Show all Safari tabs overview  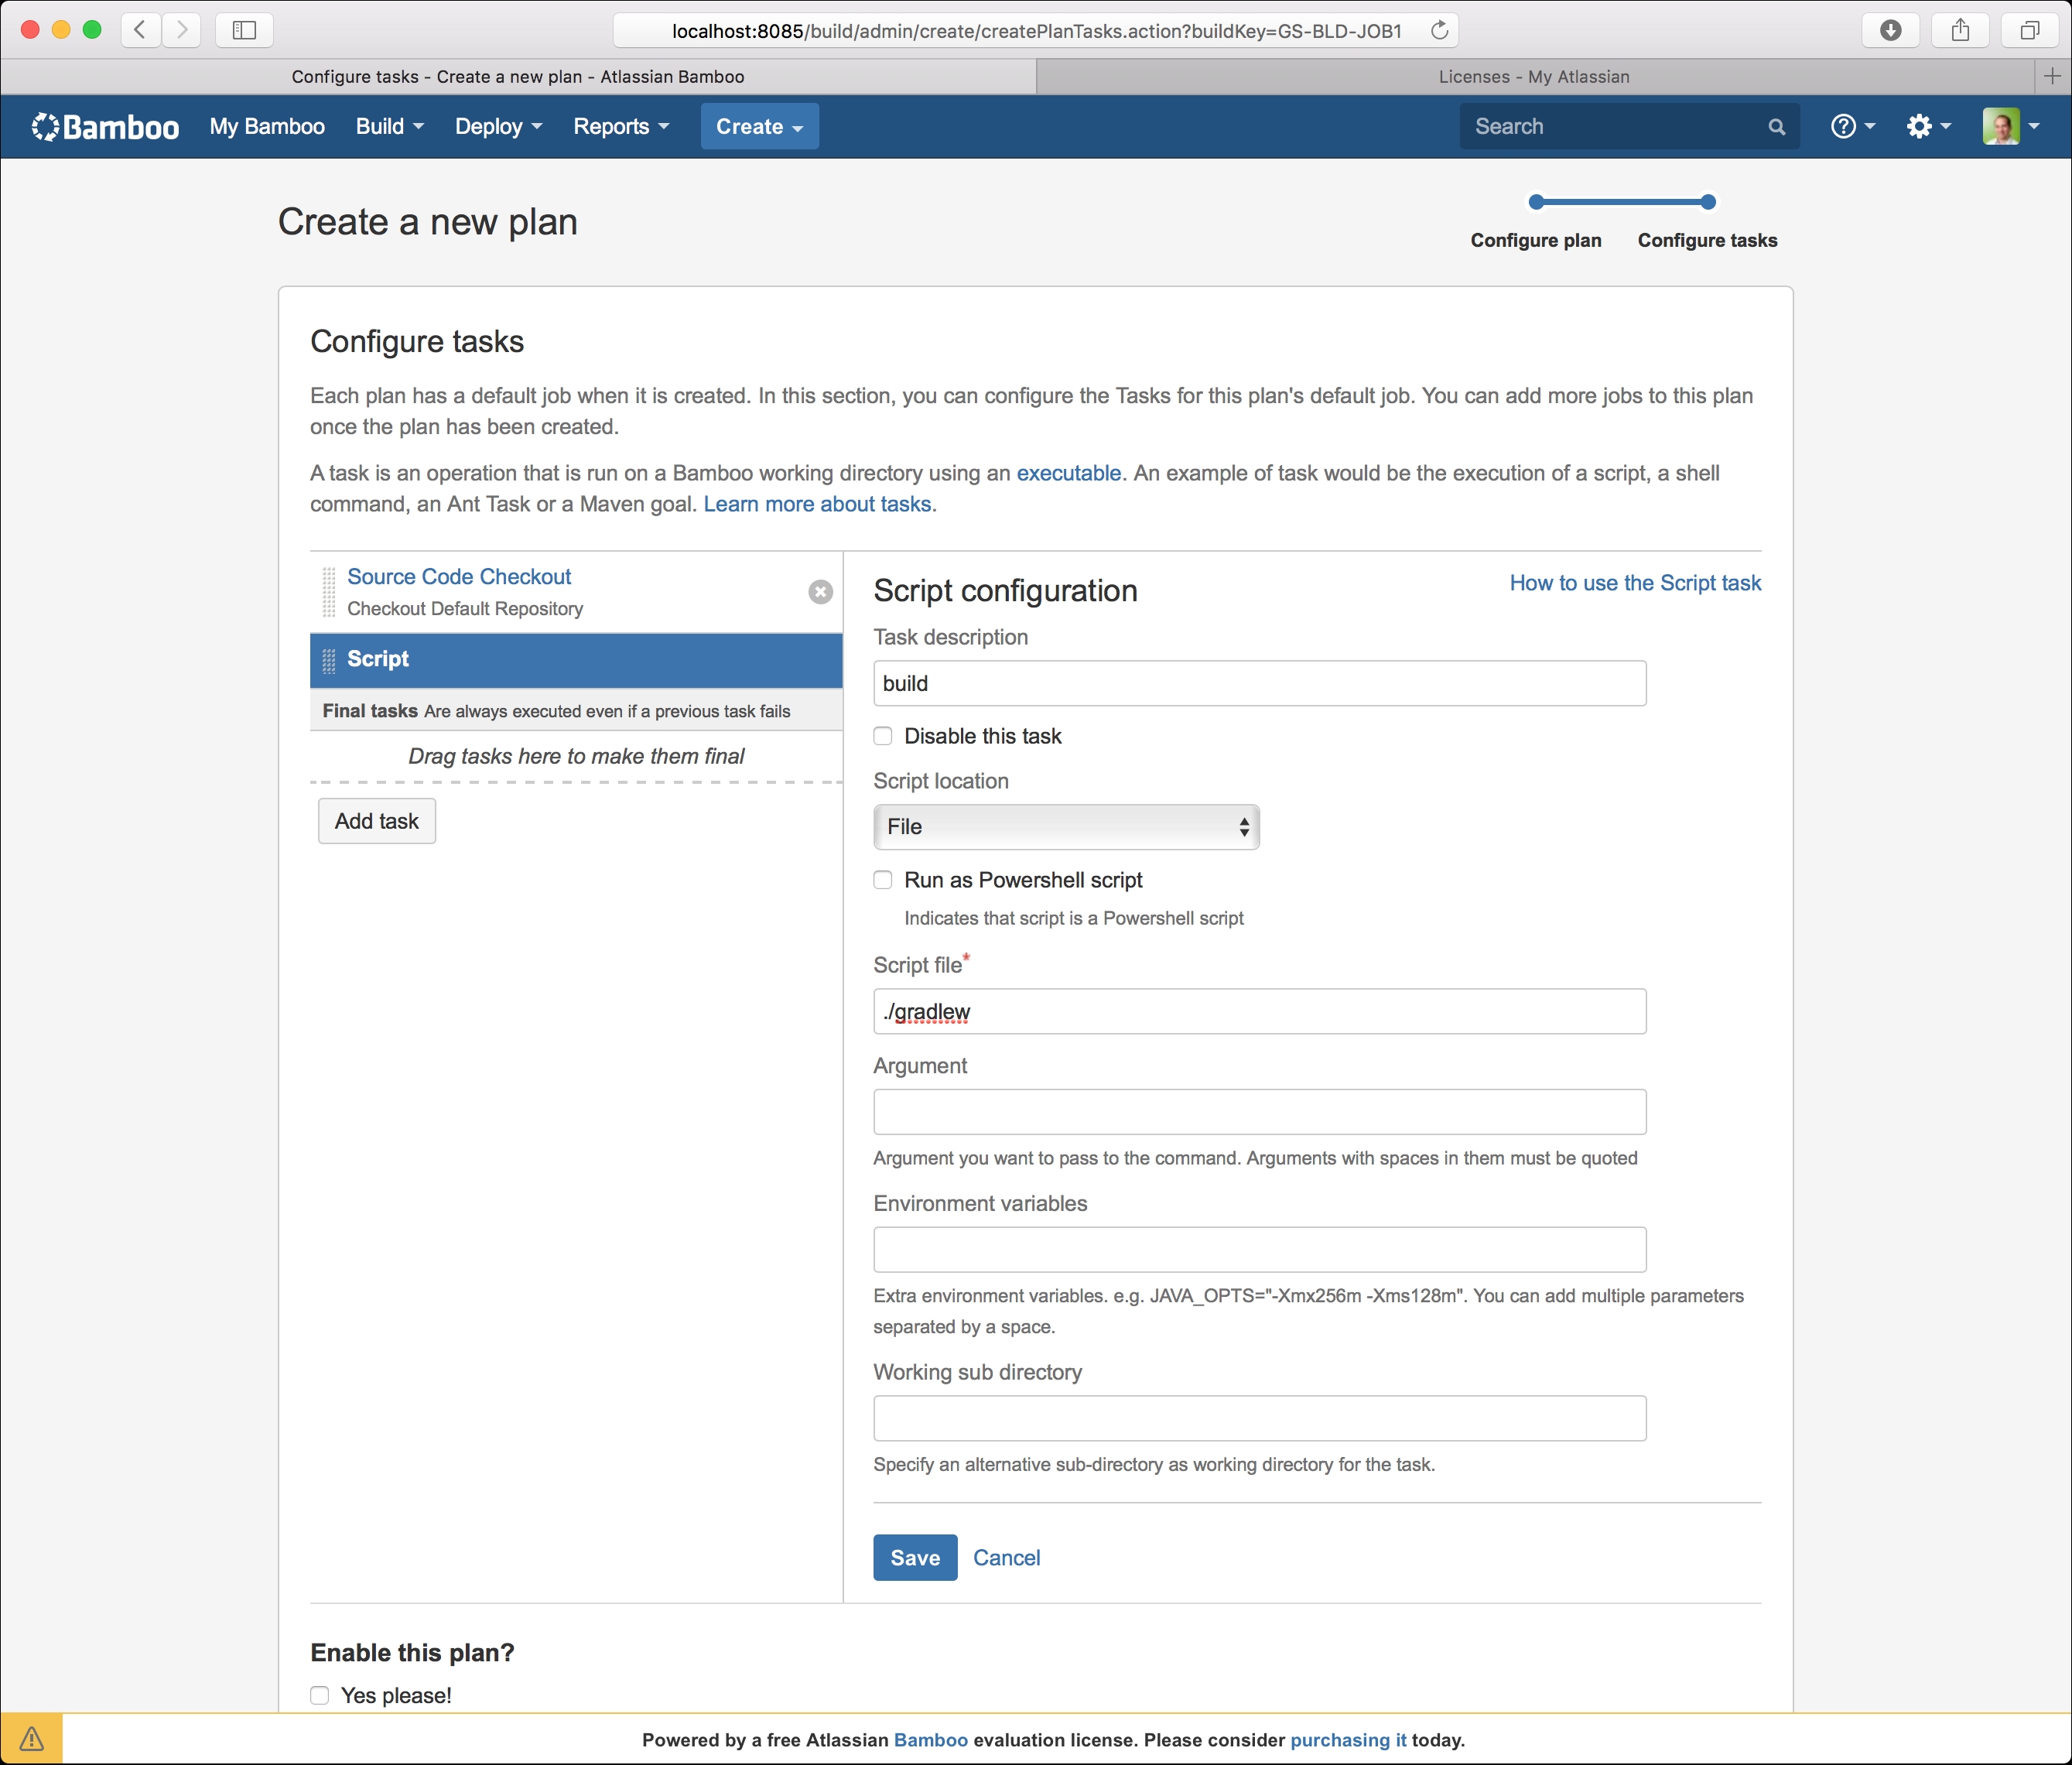coord(2029,30)
